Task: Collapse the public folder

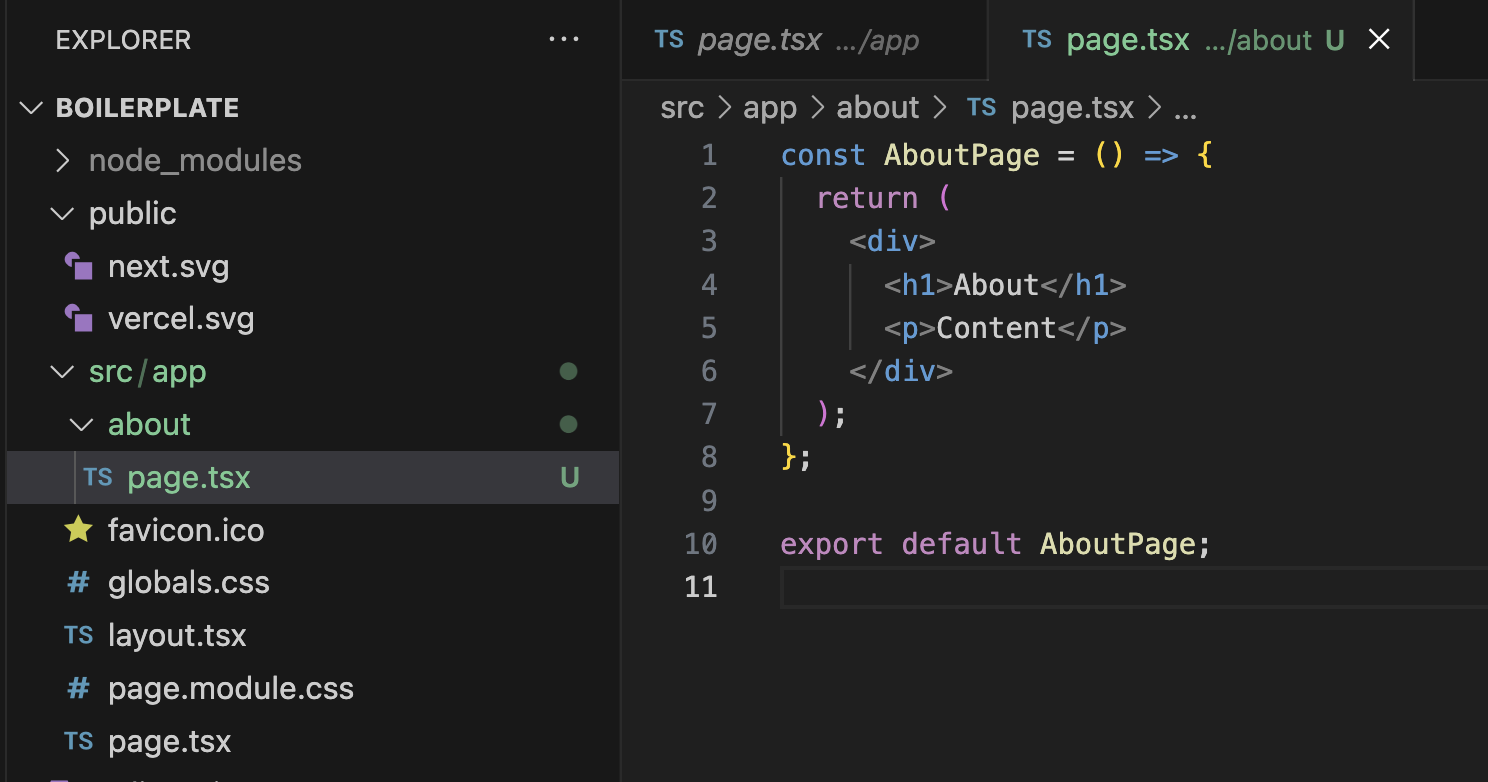Action: [62, 213]
